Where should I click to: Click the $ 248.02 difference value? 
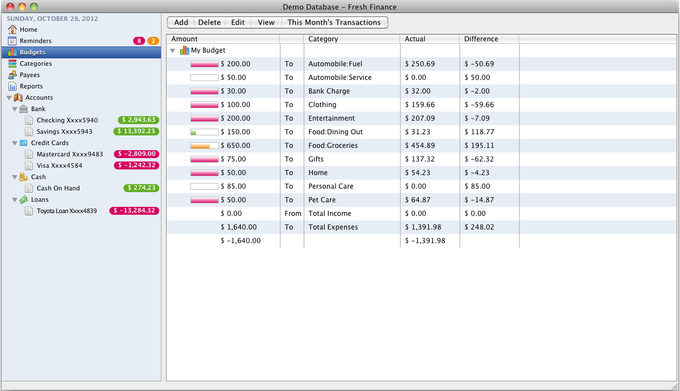click(479, 227)
